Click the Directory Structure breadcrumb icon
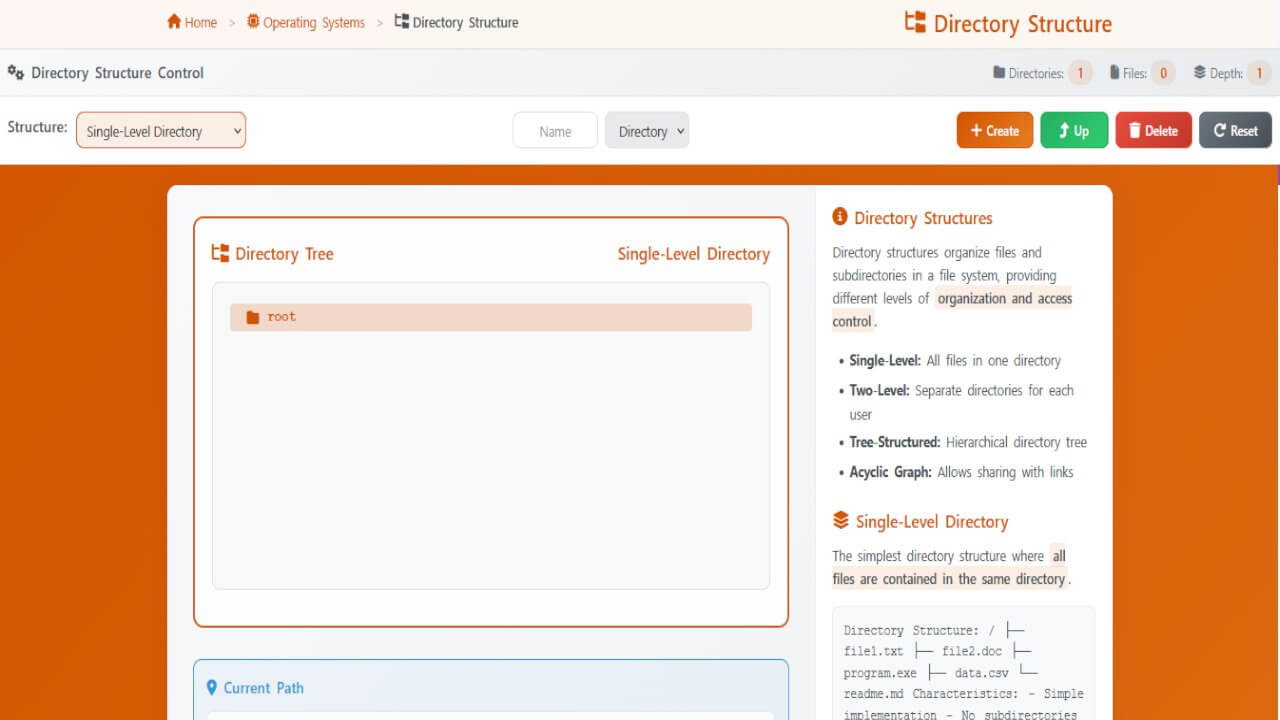 [402, 22]
